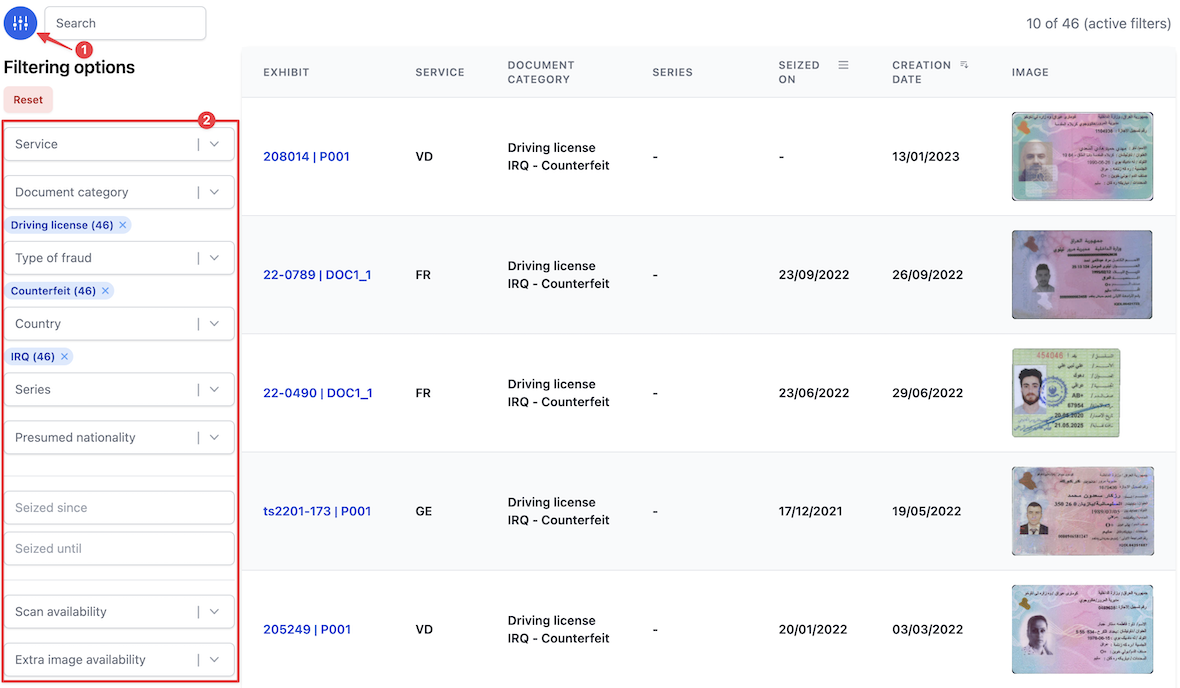Open exhibit 208014 | P001 link
The width and height of the screenshot is (1180, 688).
(x=306, y=157)
